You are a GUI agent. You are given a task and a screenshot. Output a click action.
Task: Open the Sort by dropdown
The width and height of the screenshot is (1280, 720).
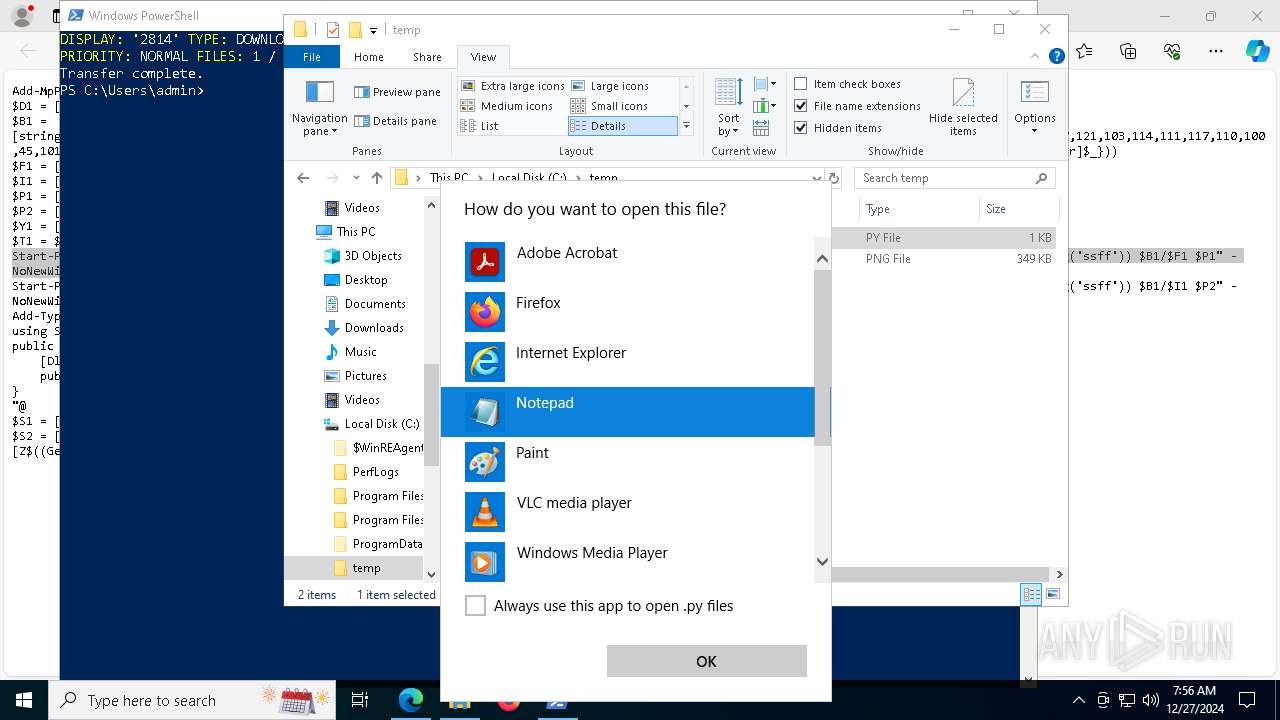[x=729, y=108]
